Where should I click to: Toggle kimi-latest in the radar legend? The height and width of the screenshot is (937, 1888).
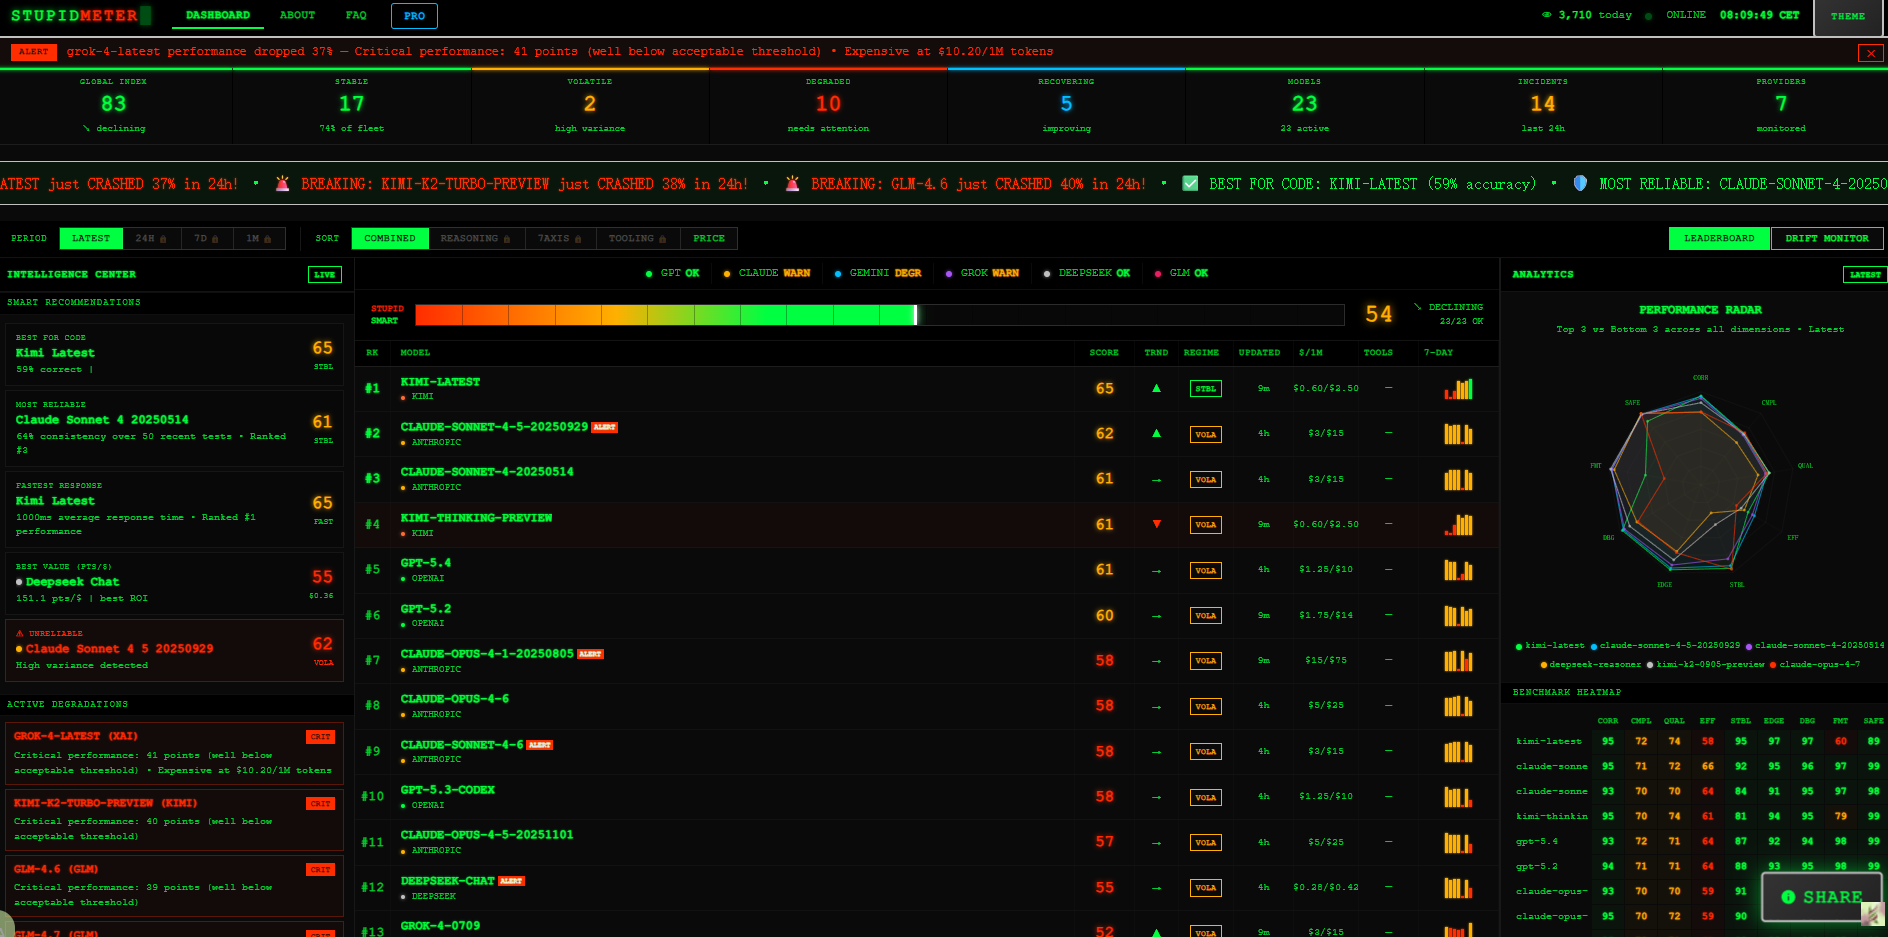click(x=1550, y=646)
